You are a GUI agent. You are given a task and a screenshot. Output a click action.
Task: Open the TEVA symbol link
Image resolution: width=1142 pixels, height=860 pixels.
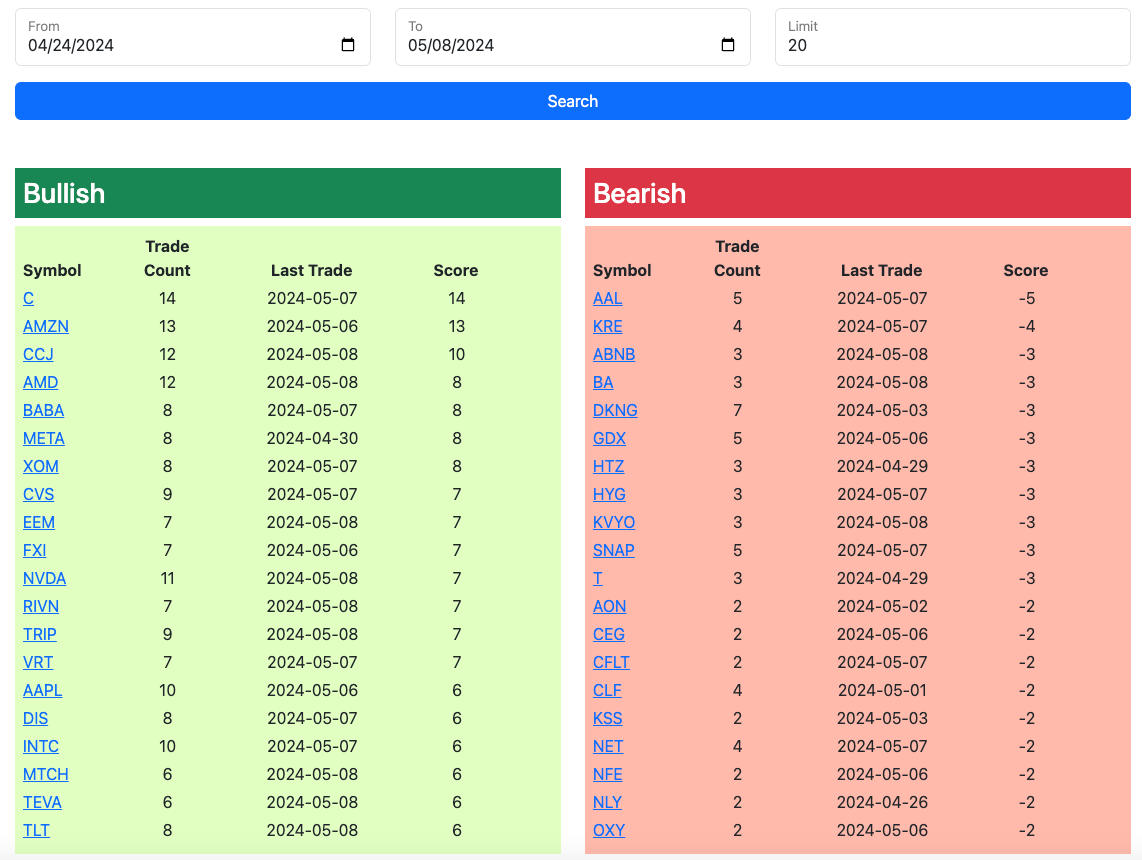[42, 802]
